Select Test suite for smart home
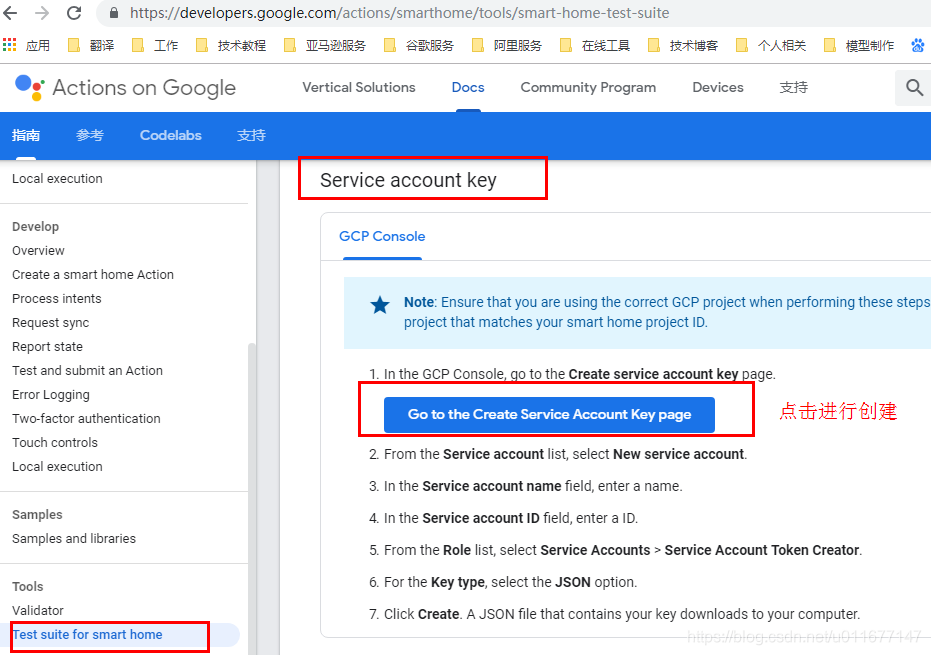The width and height of the screenshot is (931, 655). 87,635
